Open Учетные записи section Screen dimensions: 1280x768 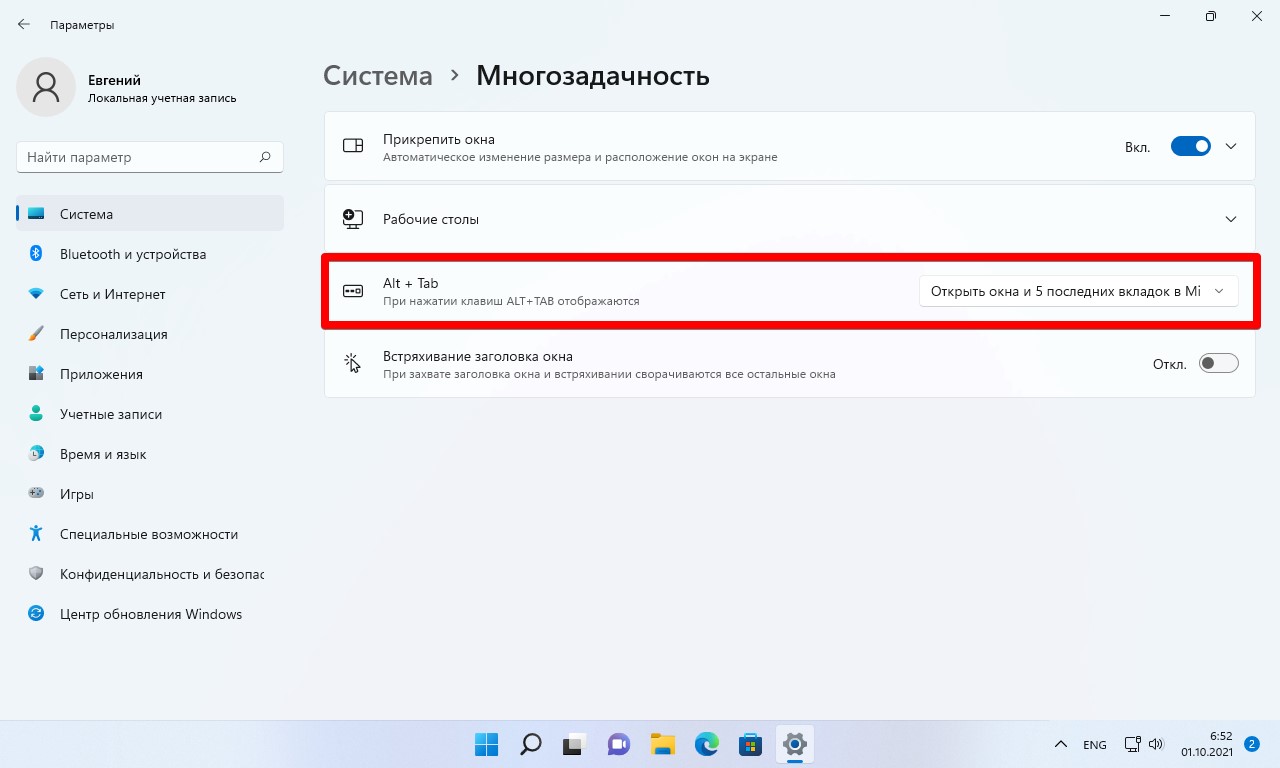tap(150, 414)
